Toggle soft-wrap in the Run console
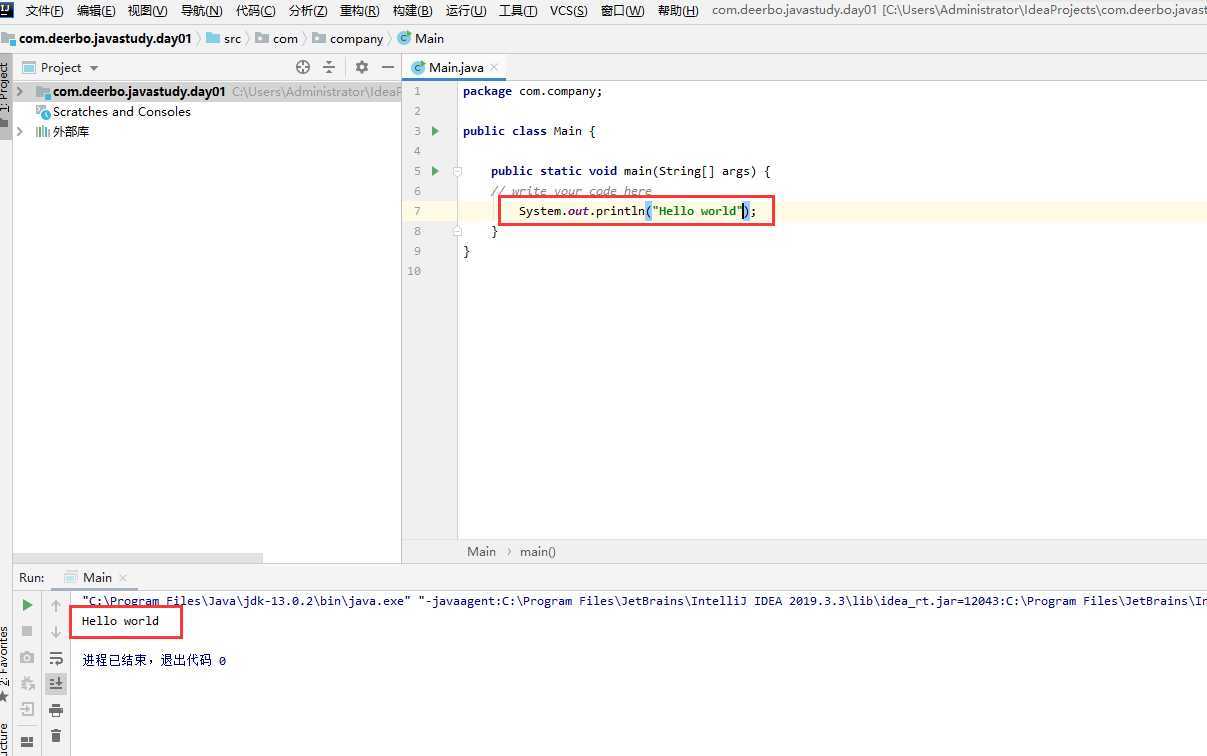This screenshot has height=756, width=1207. [56, 658]
